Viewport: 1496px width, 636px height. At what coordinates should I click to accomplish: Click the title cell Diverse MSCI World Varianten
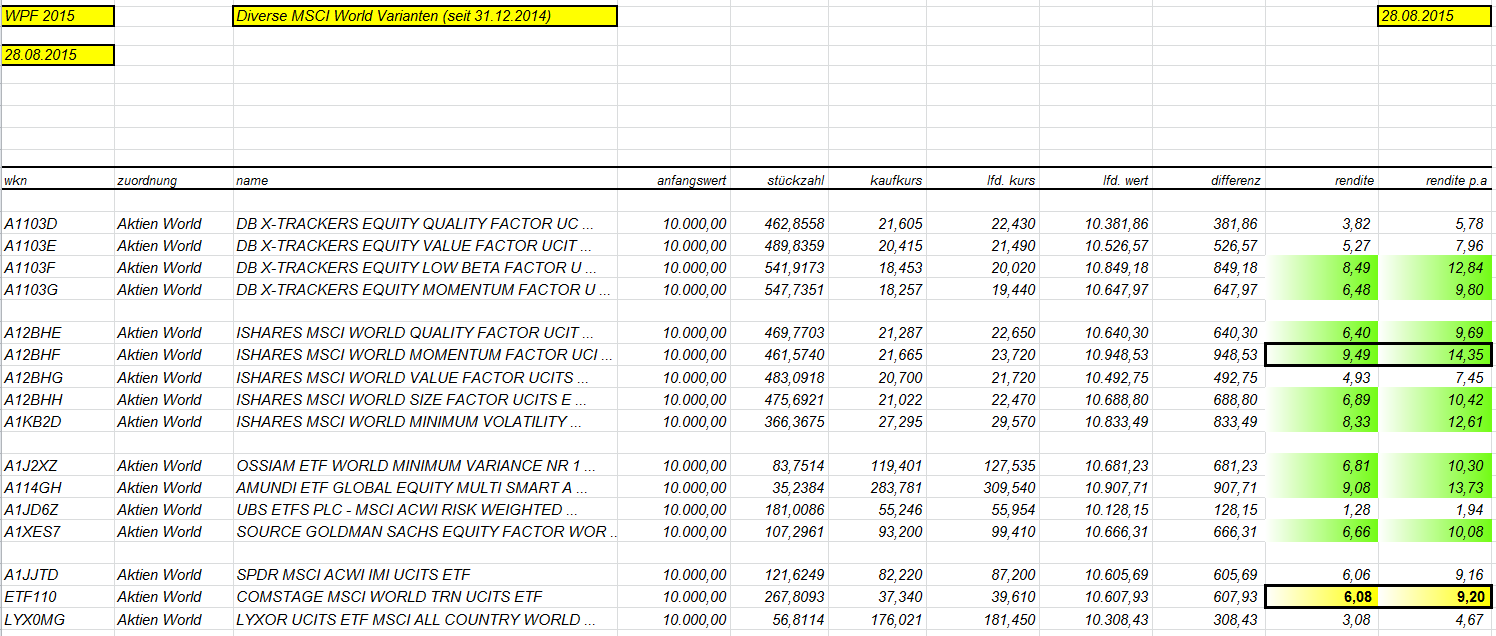[425, 16]
